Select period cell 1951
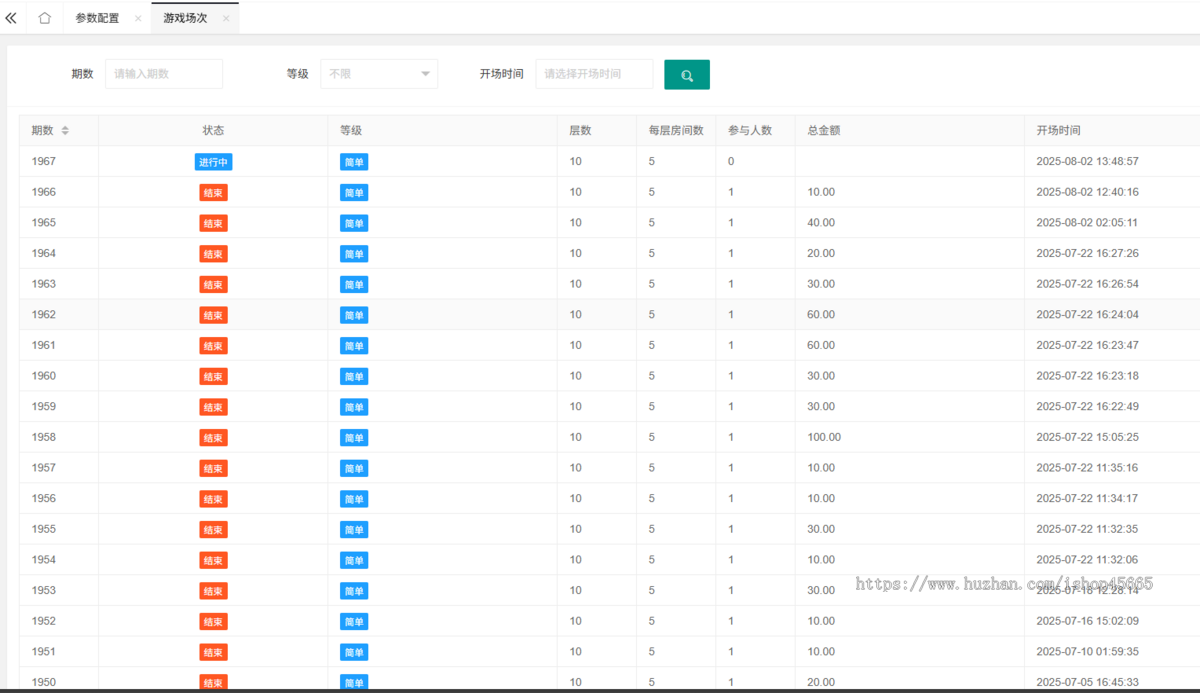This screenshot has width=1200, height=693. [x=44, y=651]
